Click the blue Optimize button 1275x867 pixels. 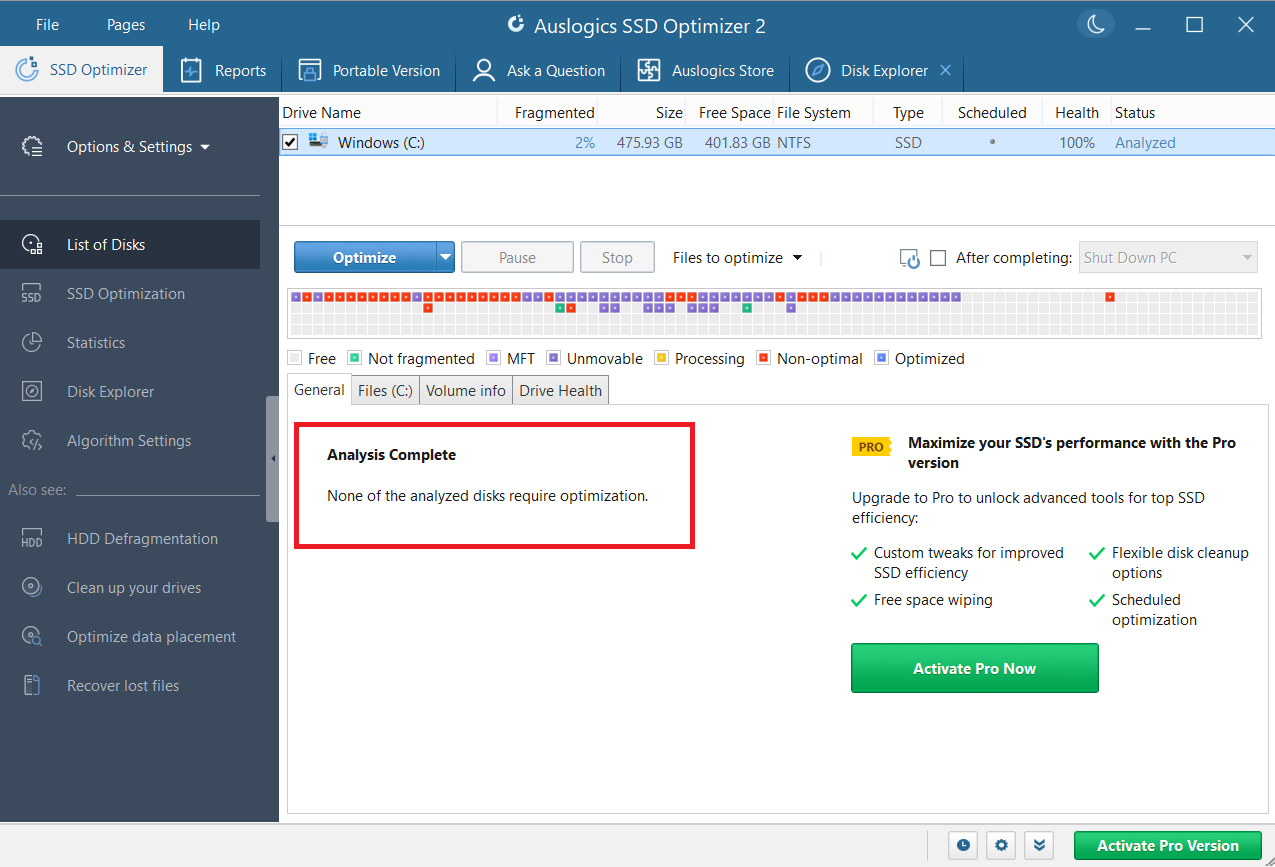(364, 258)
